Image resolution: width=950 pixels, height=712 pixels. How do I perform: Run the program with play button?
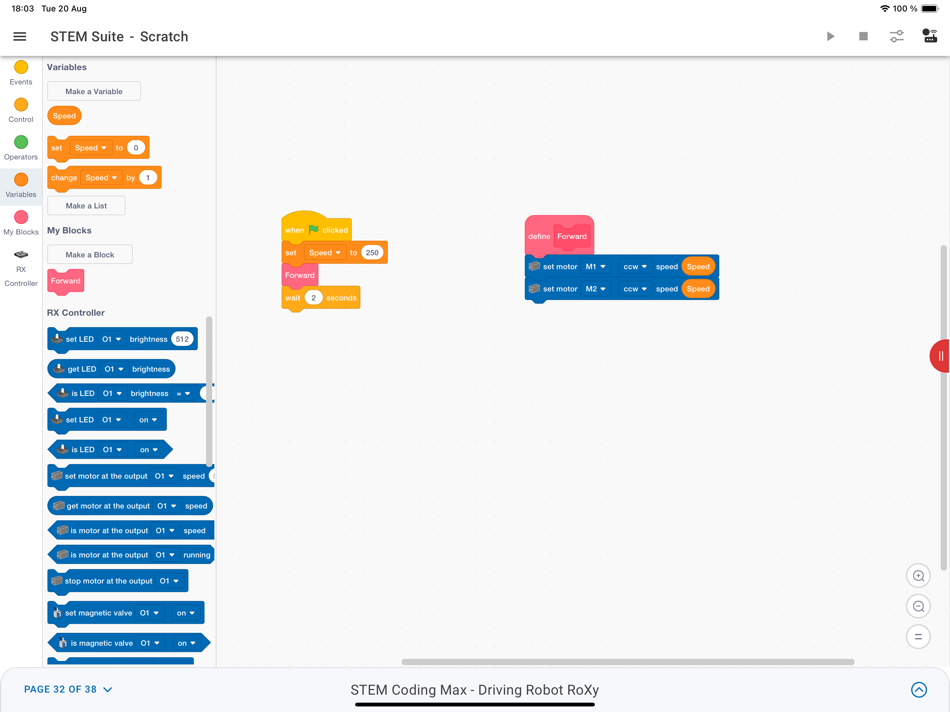coord(830,36)
